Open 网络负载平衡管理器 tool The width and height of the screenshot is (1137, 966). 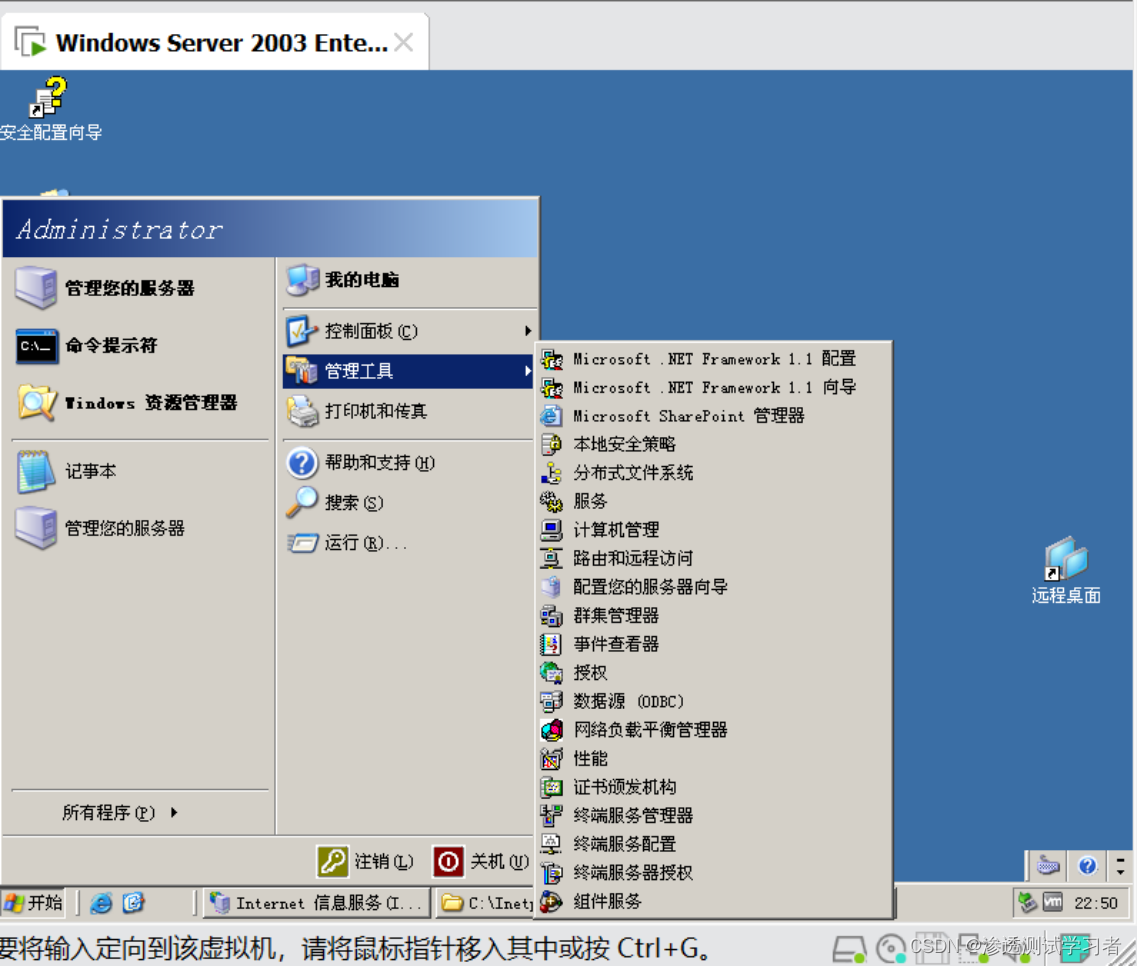714,730
